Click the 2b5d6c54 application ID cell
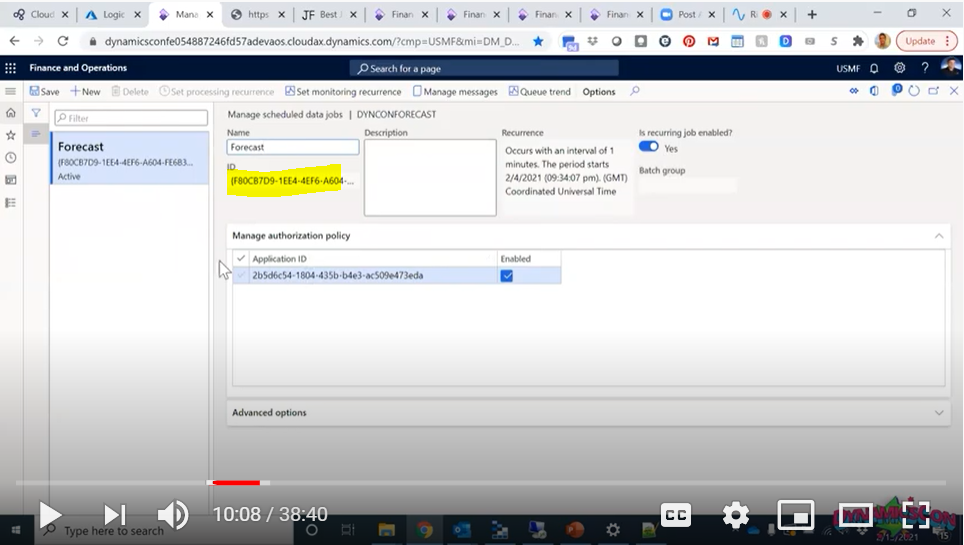The image size is (964, 545). tap(373, 276)
